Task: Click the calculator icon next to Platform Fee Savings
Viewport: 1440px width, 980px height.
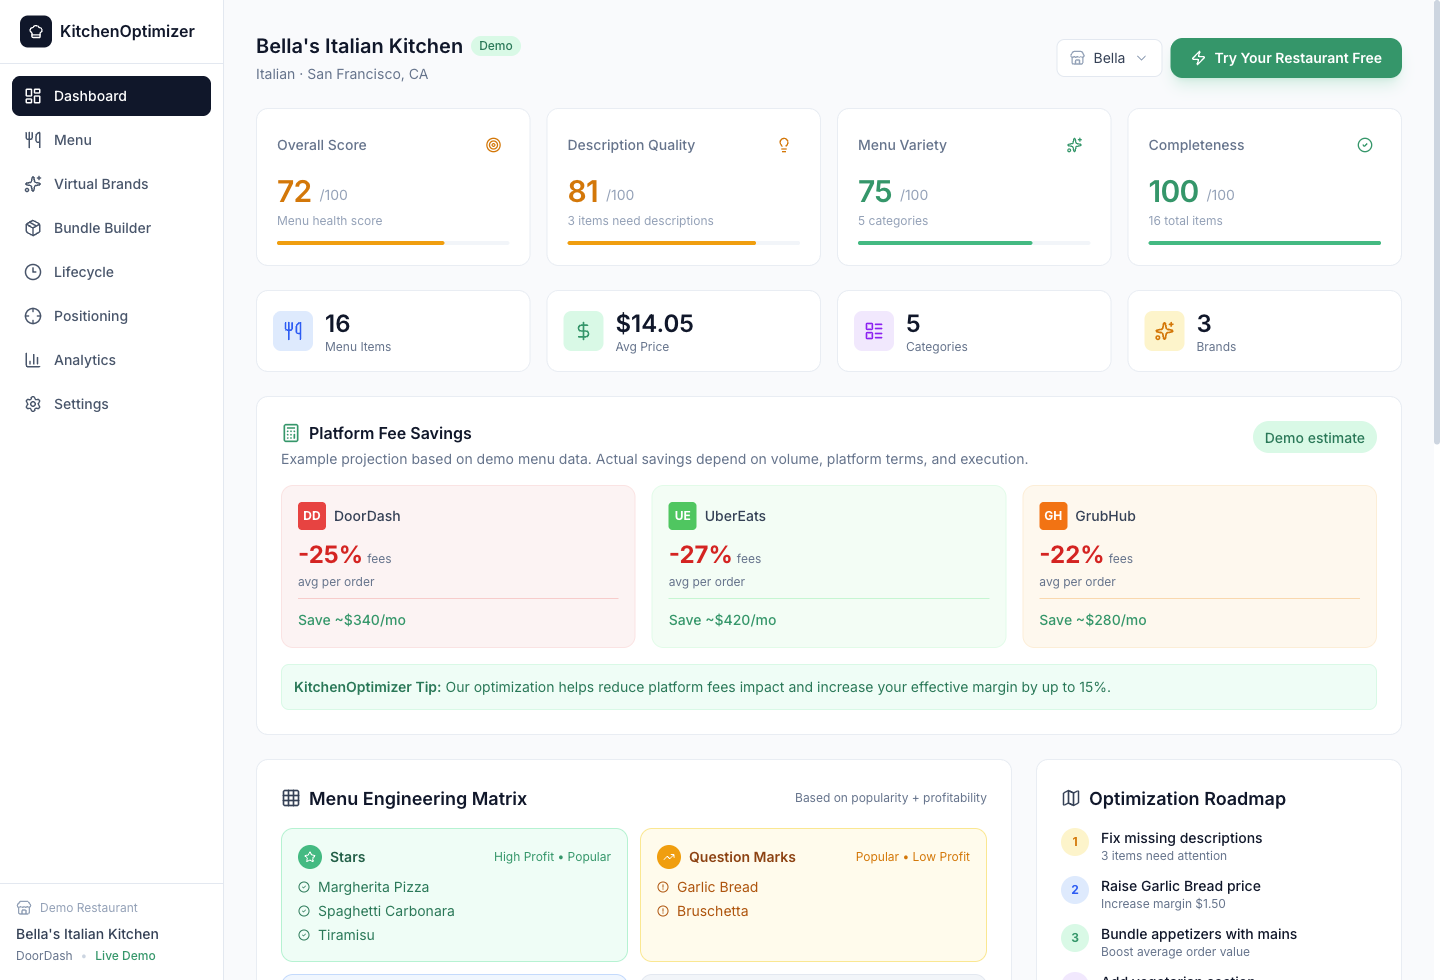Action: (291, 433)
